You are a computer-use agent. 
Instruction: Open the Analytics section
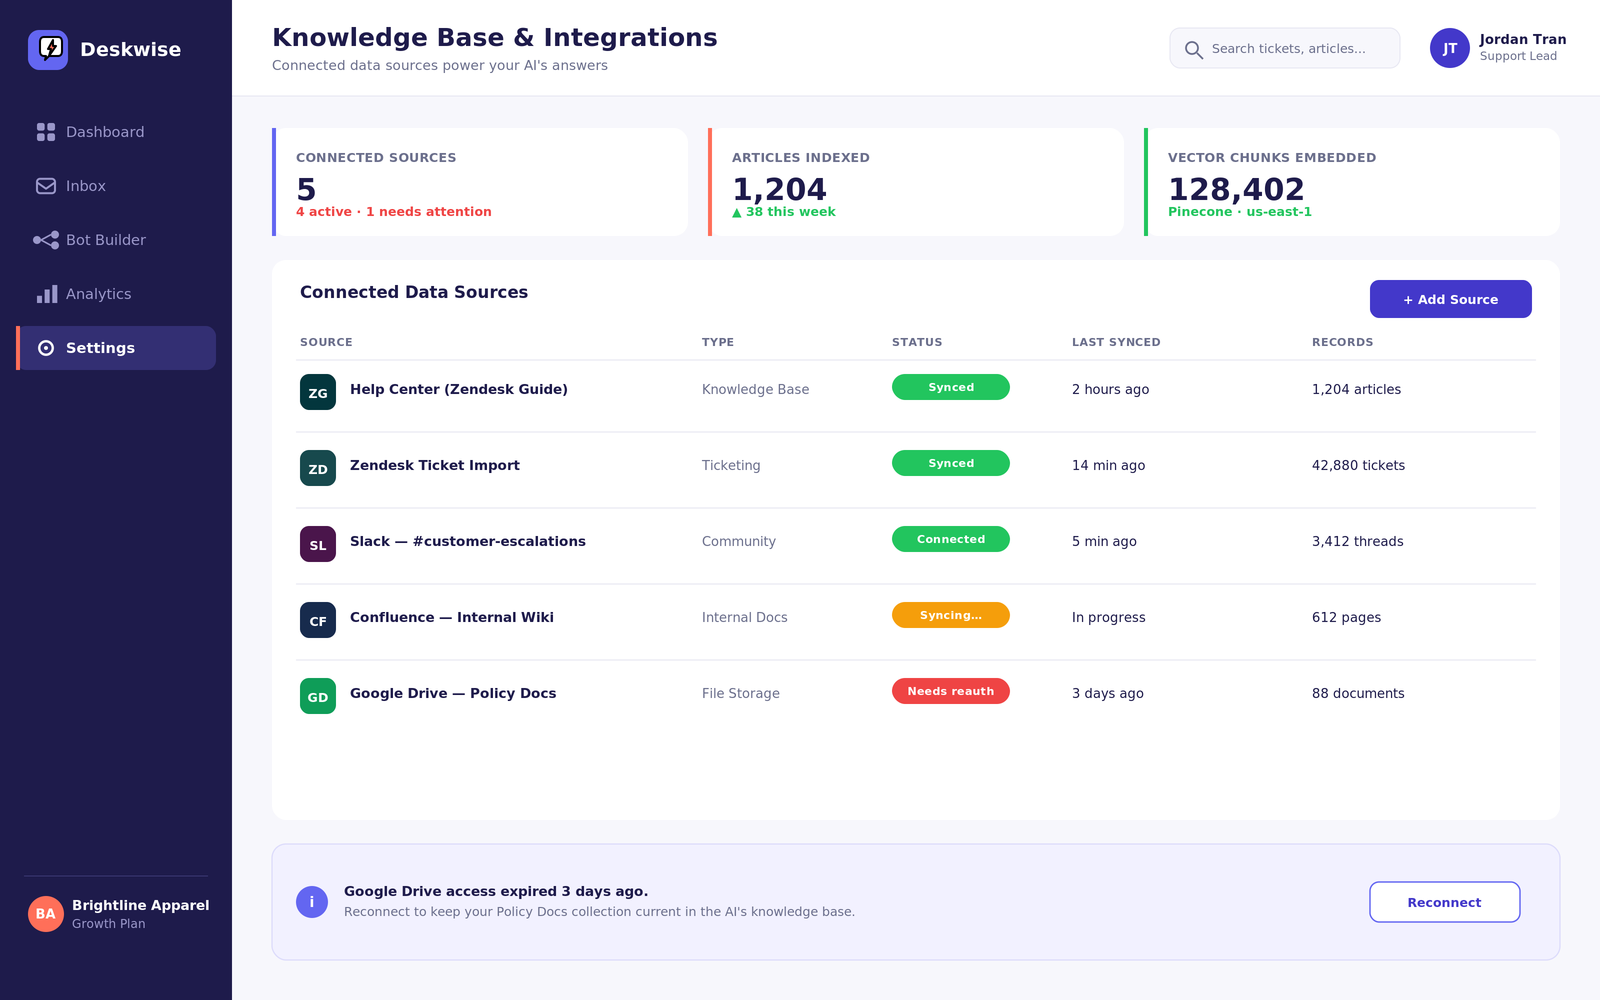point(116,294)
